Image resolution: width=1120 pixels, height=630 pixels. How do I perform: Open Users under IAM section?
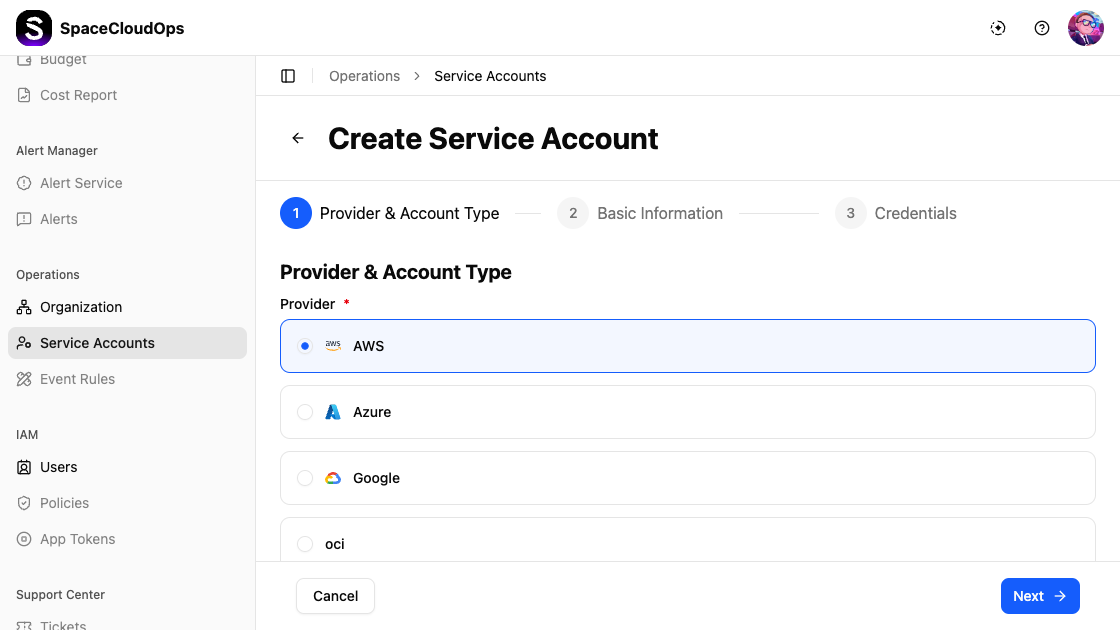tap(58, 467)
